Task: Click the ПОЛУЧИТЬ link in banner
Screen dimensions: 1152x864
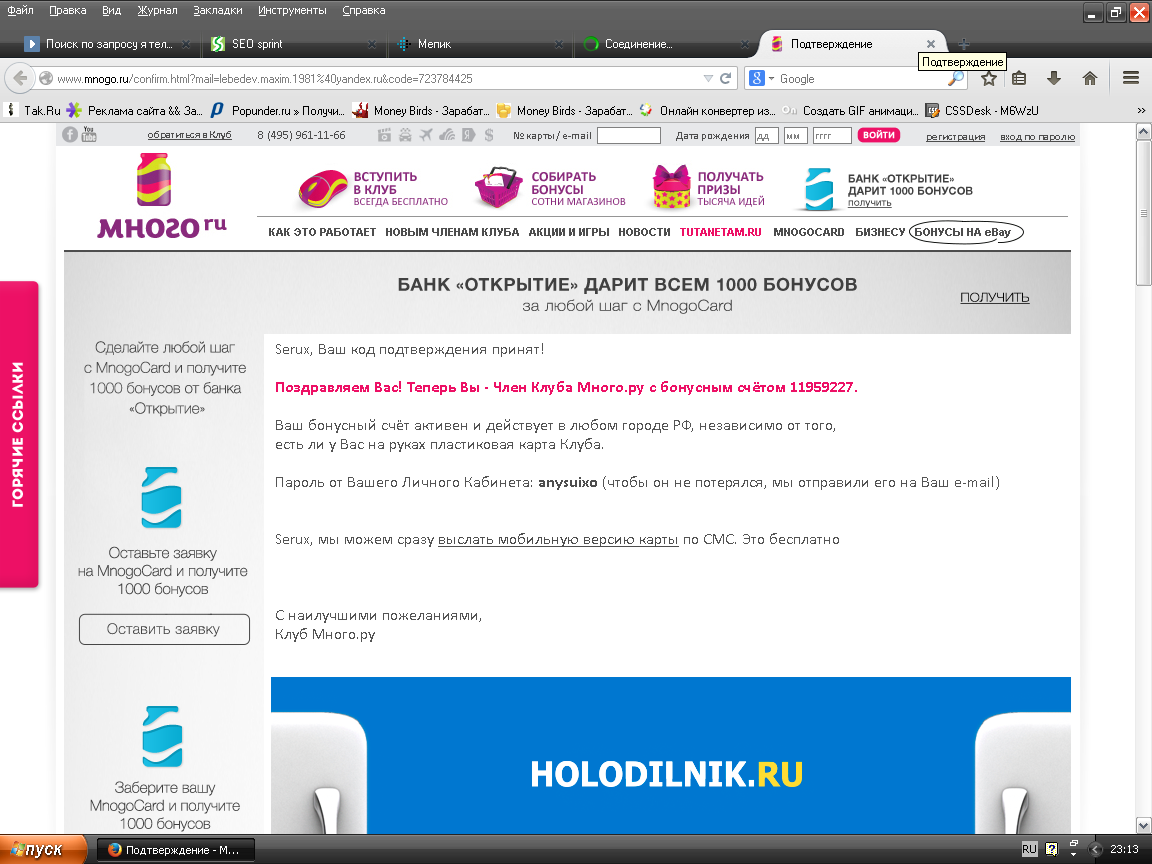Action: (994, 297)
